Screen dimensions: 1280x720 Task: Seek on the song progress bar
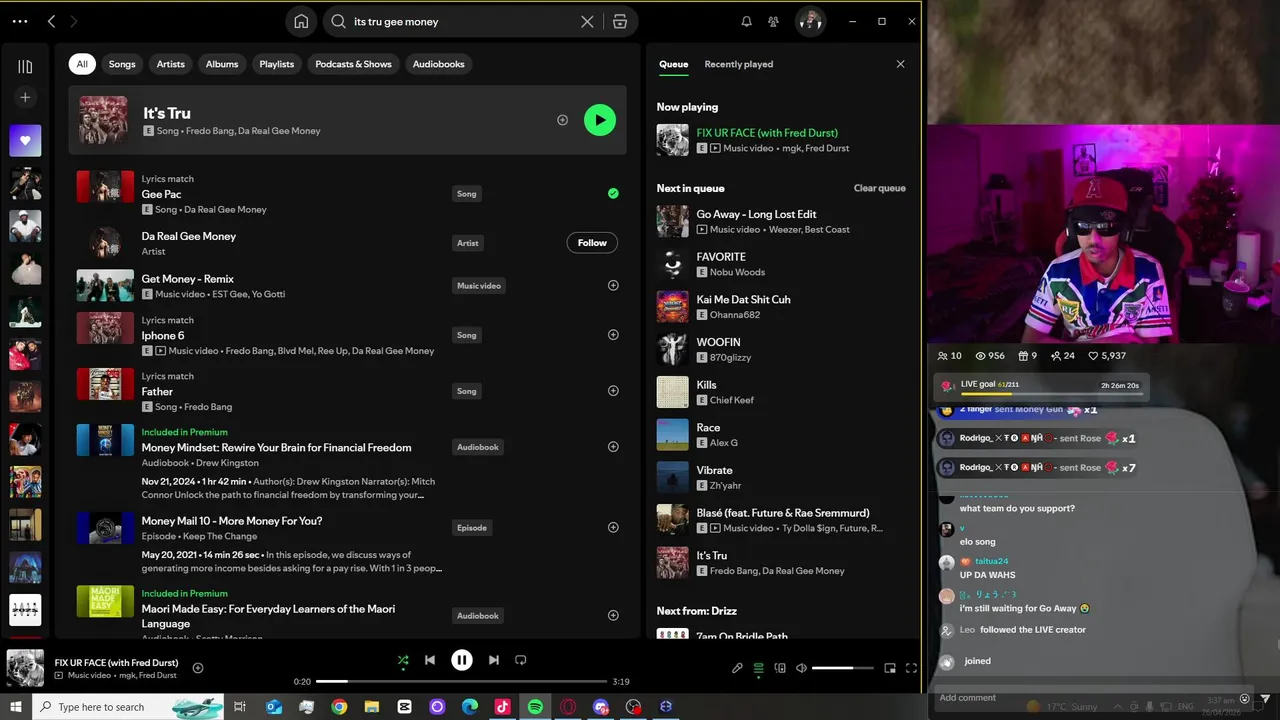461,682
